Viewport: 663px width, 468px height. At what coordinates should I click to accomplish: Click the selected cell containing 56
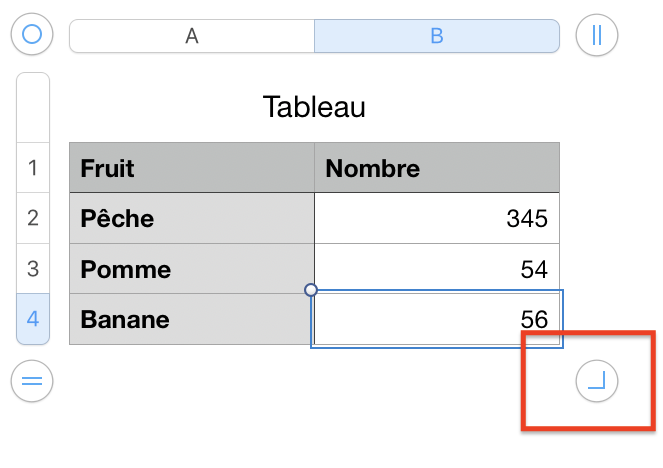pyautogui.click(x=436, y=320)
